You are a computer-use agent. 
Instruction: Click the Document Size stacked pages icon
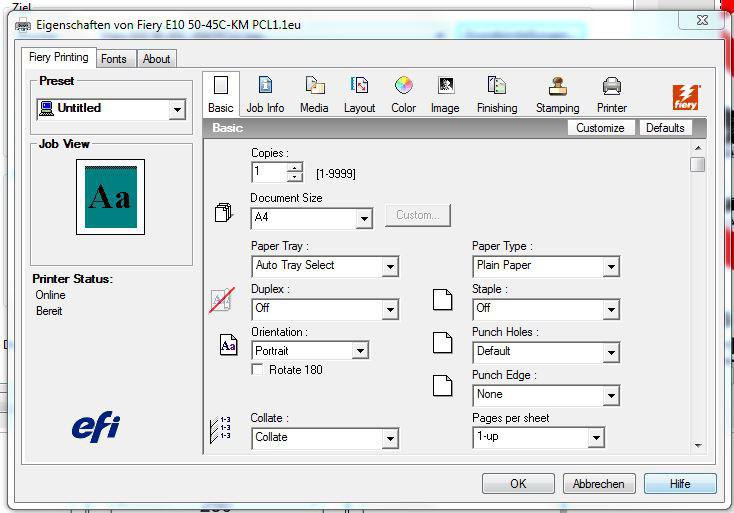click(223, 213)
